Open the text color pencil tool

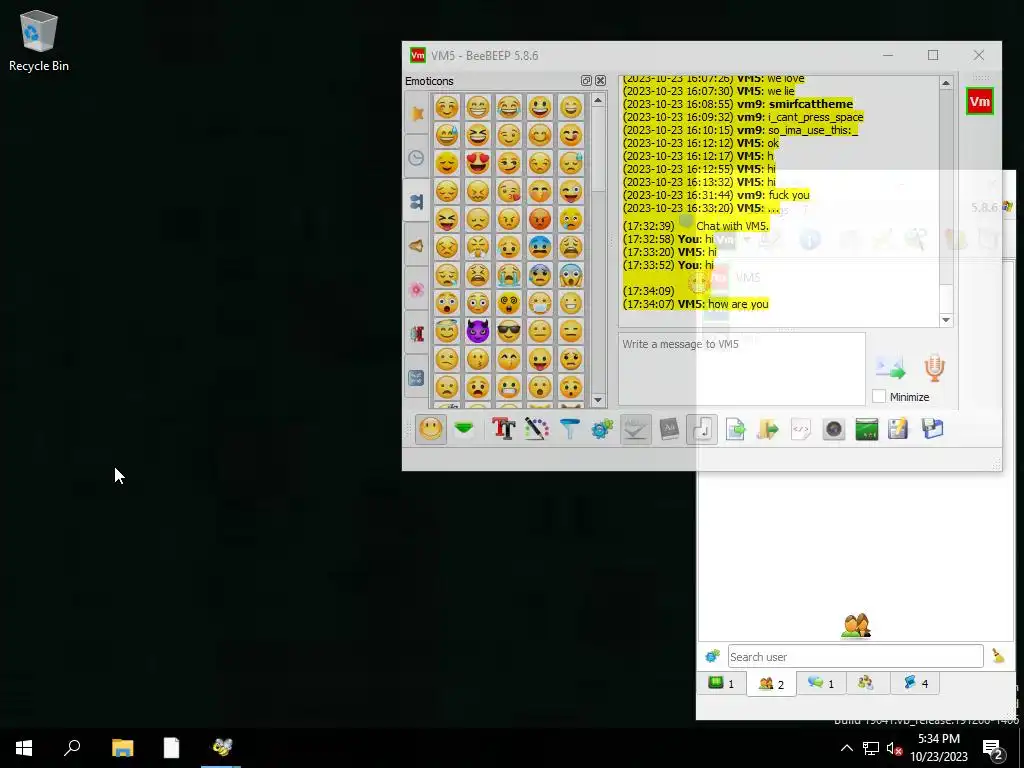[x=536, y=429]
